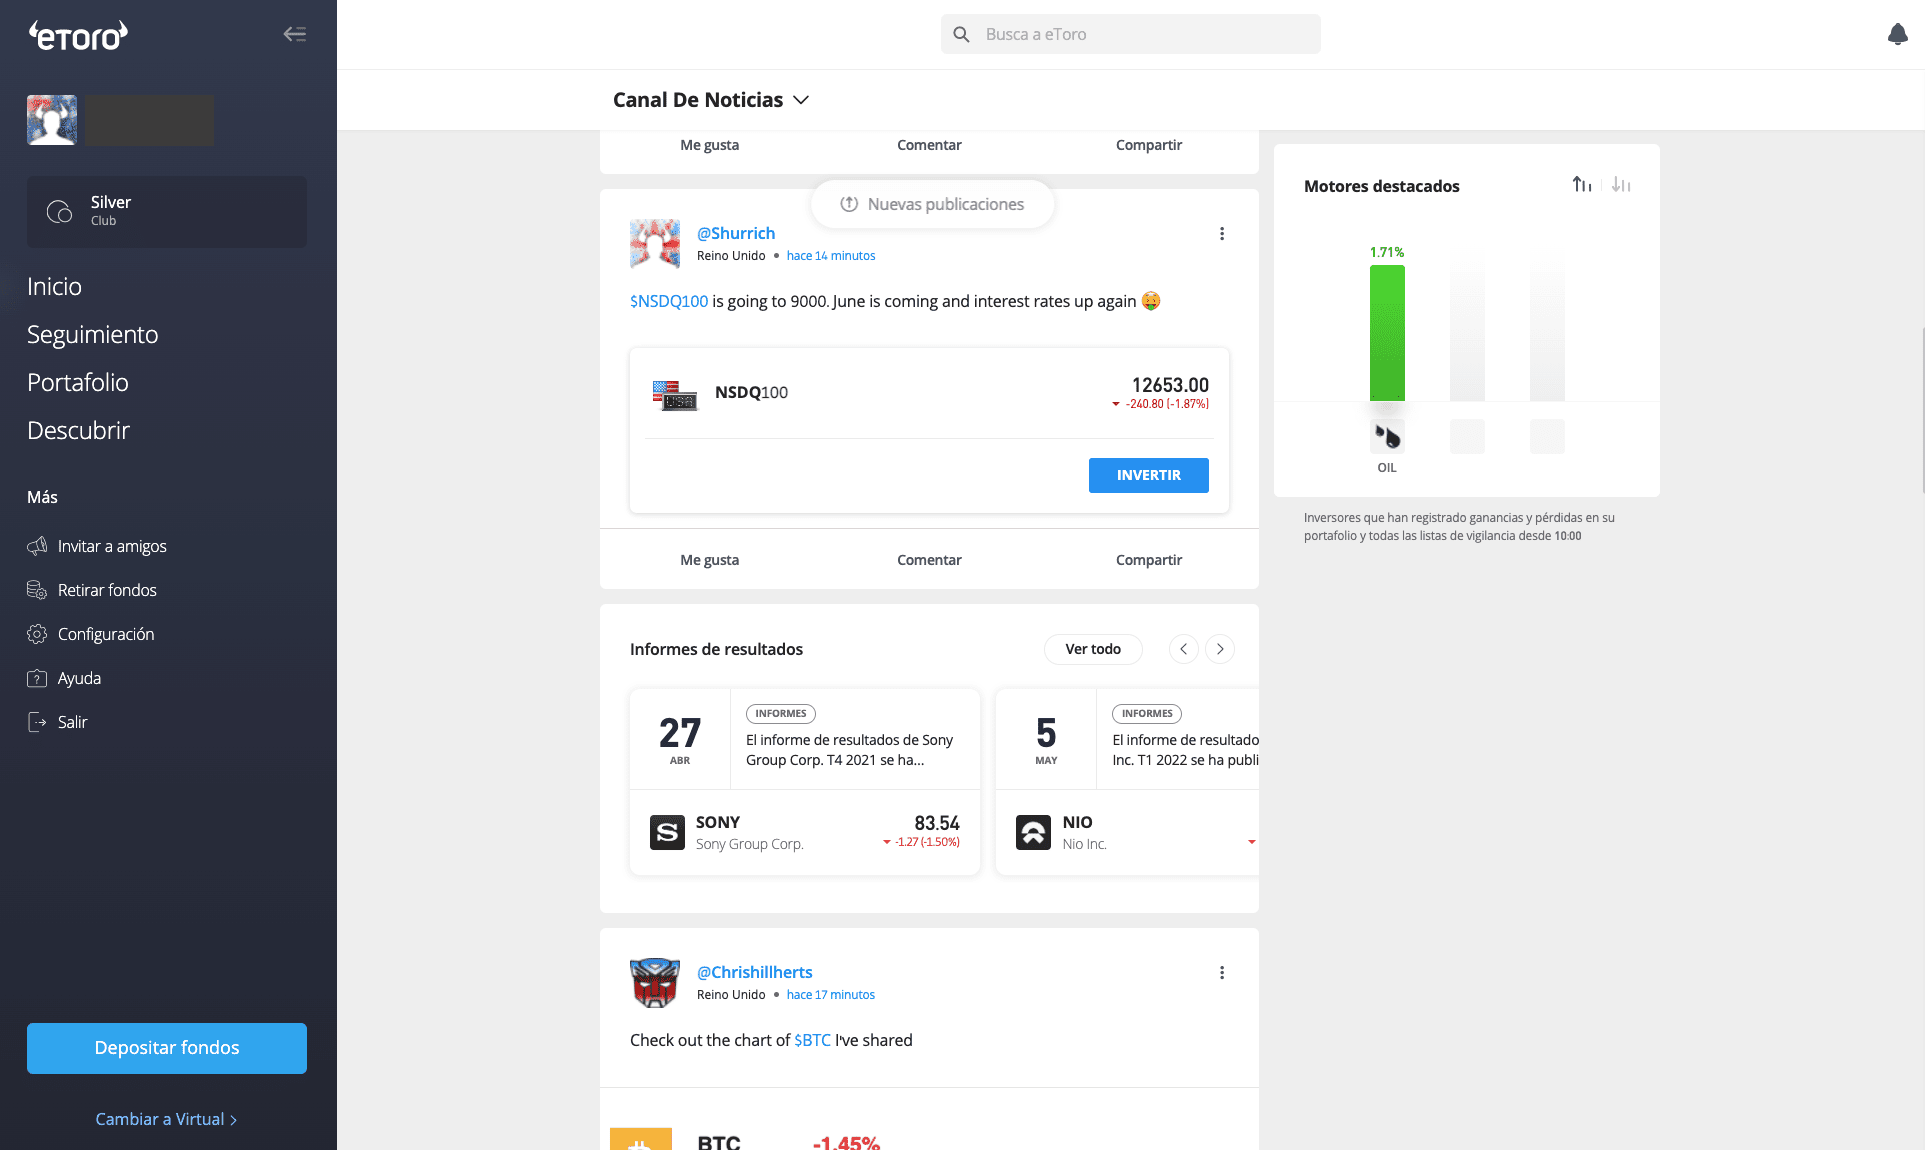This screenshot has height=1150, width=1925.
Task: Open Portafolio page
Action: [77, 382]
